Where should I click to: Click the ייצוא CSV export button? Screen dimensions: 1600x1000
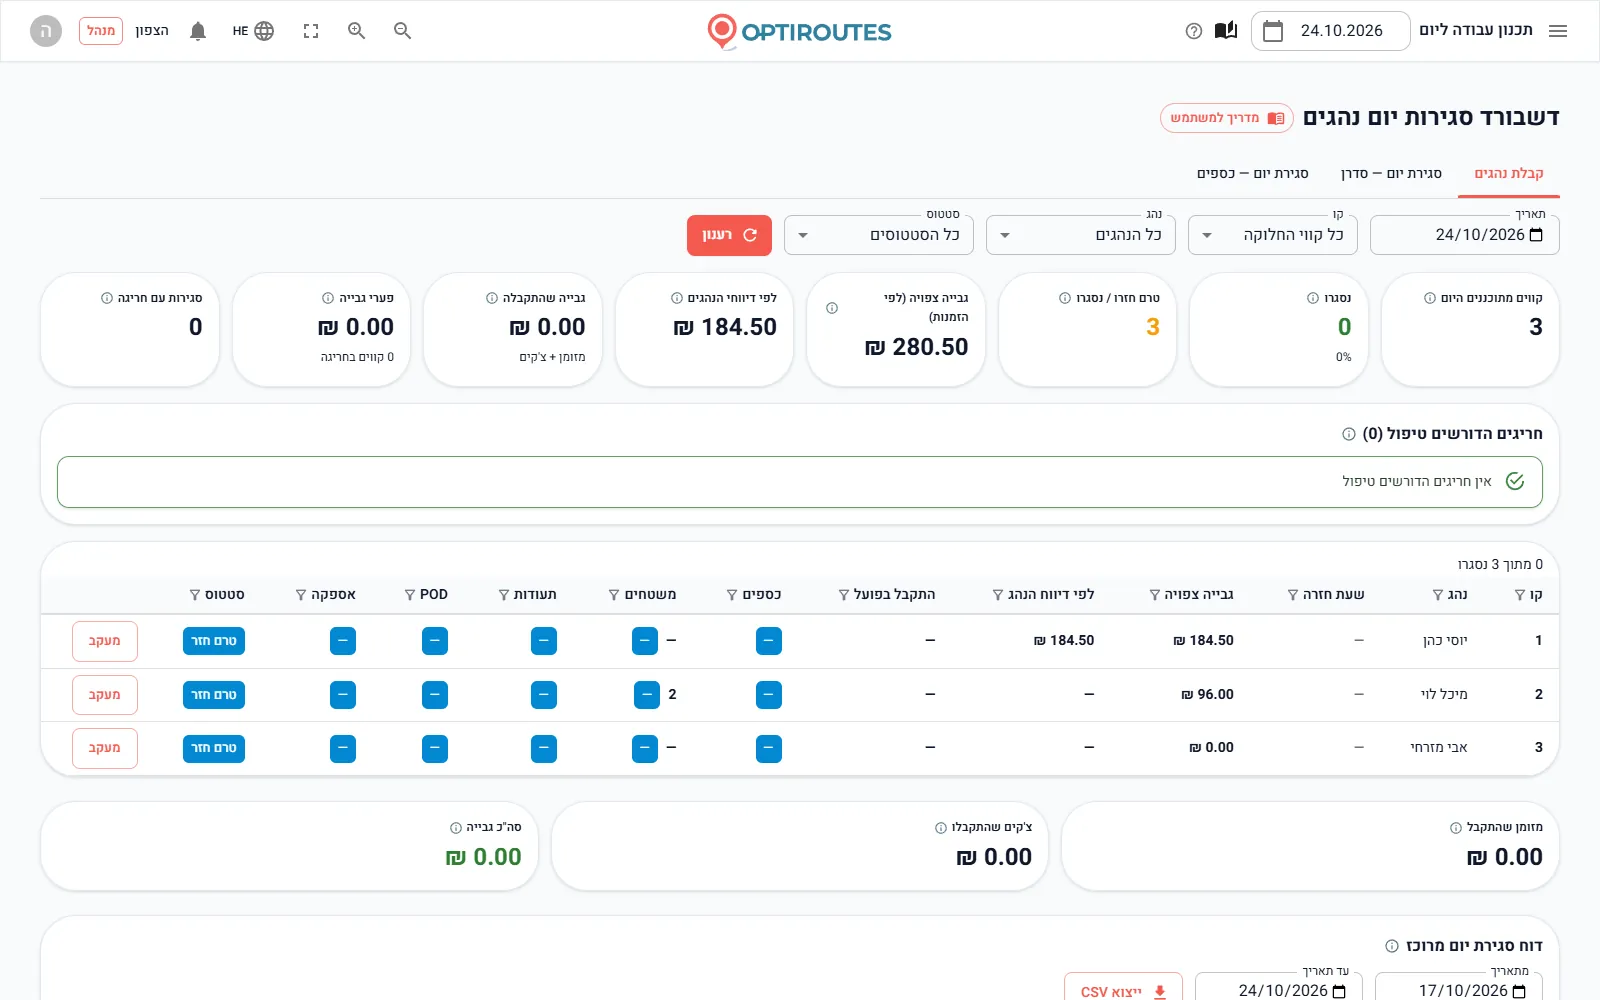point(1123,990)
